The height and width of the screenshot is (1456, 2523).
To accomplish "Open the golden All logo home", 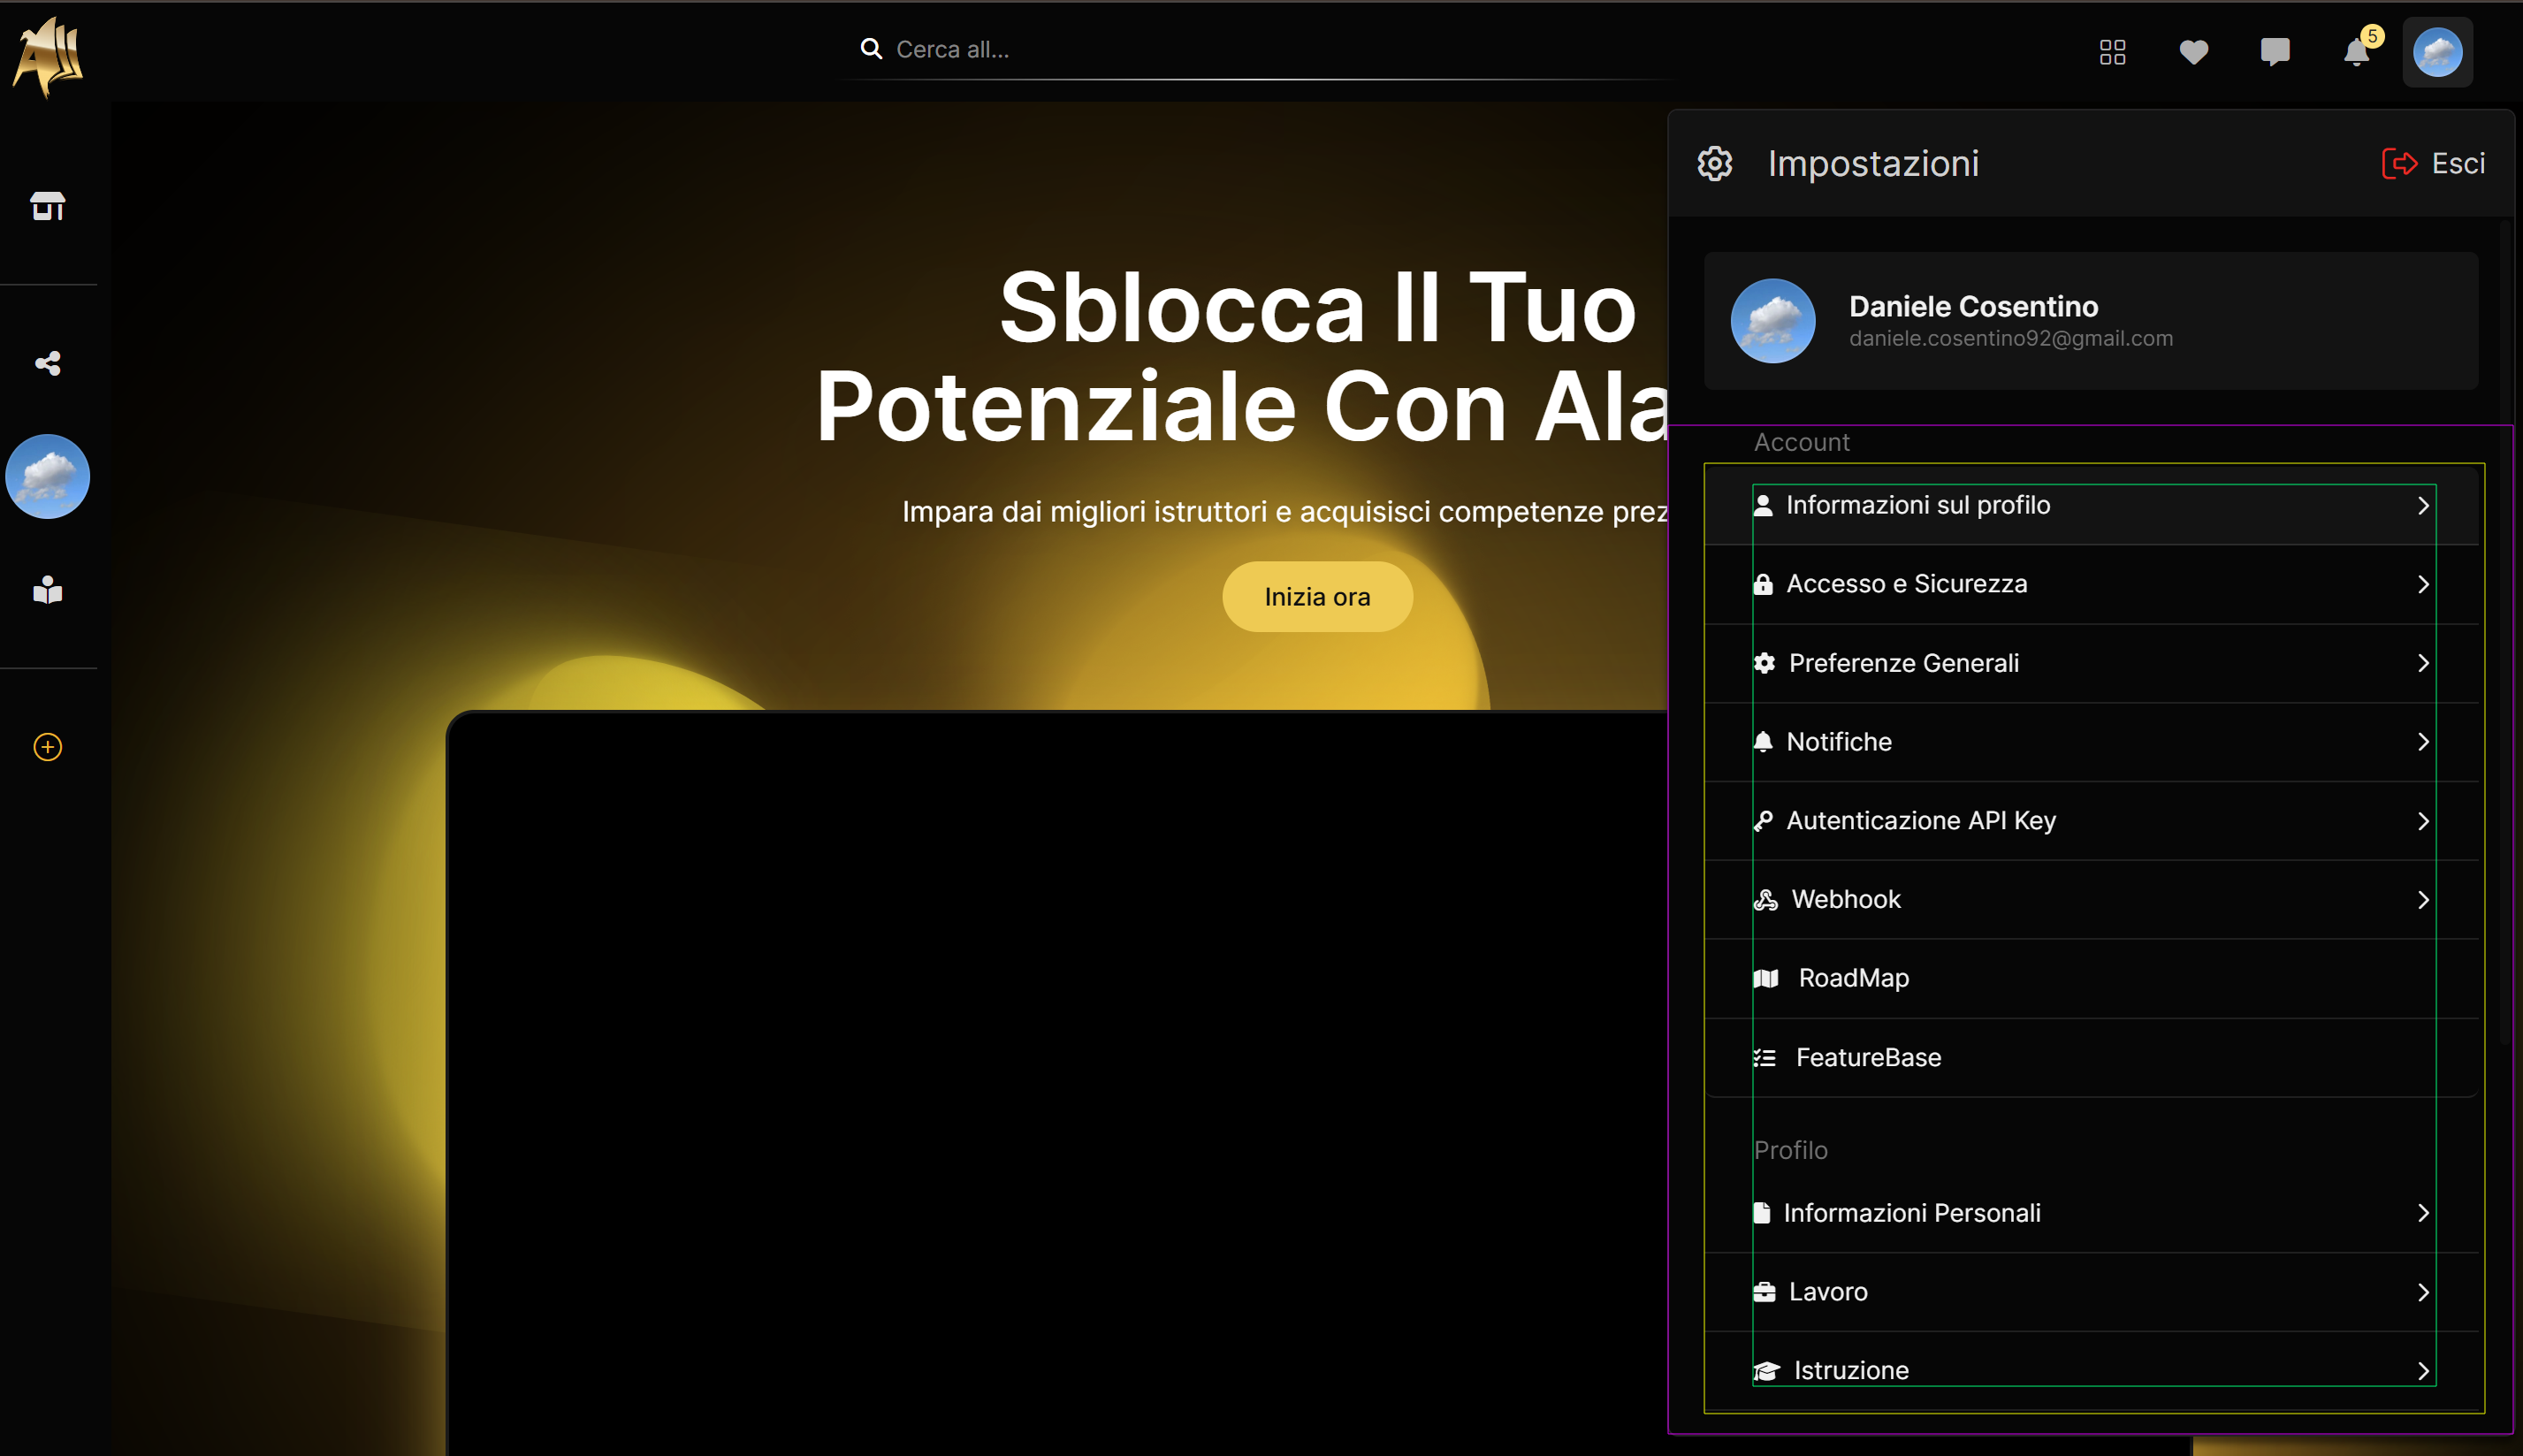I will 47,57.
